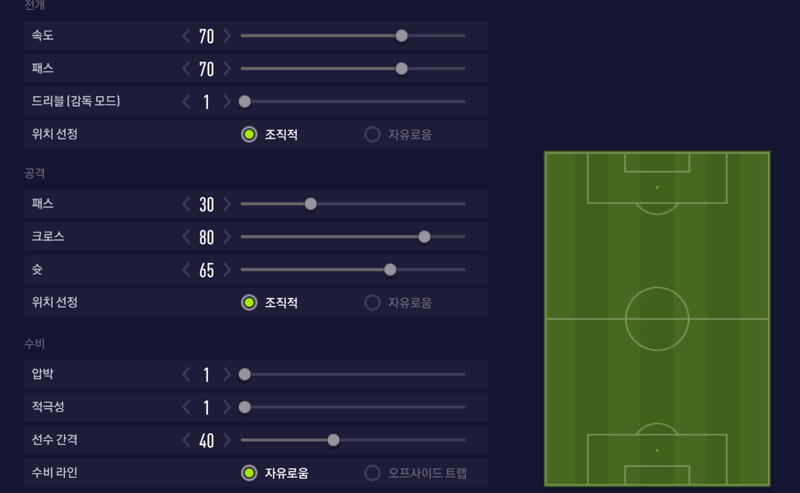Viewport: 800px width, 493px height.
Task: Click the 선수 간격 slider handle
Action: point(333,440)
